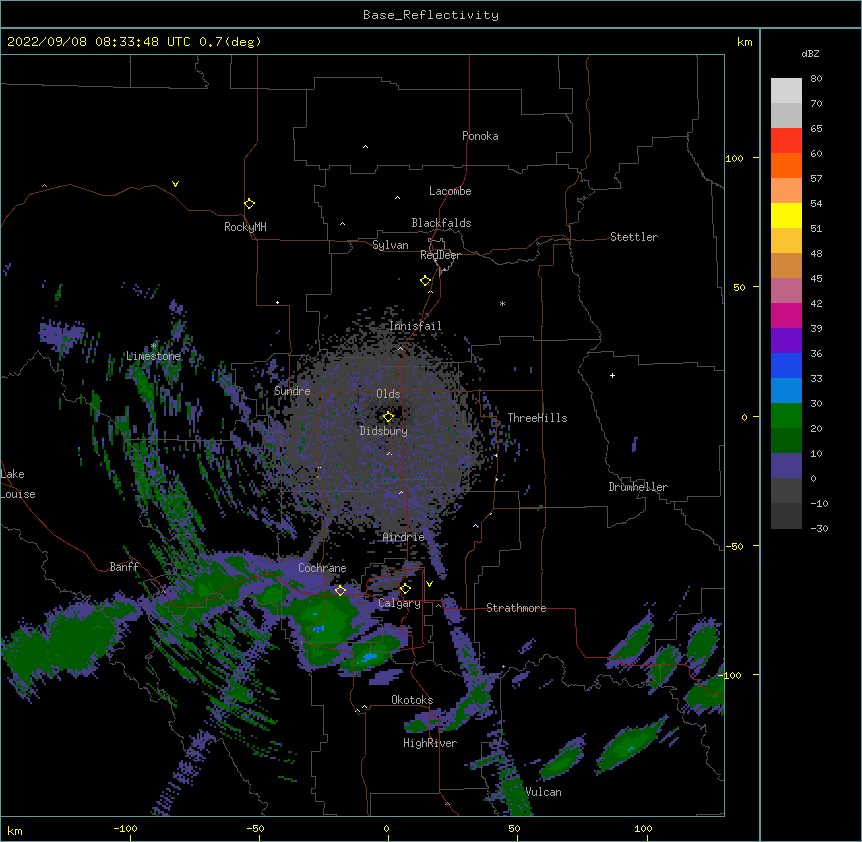862x842 pixels.
Task: Click the yellow diamond marker above Calgary label
Action: [x=405, y=589]
